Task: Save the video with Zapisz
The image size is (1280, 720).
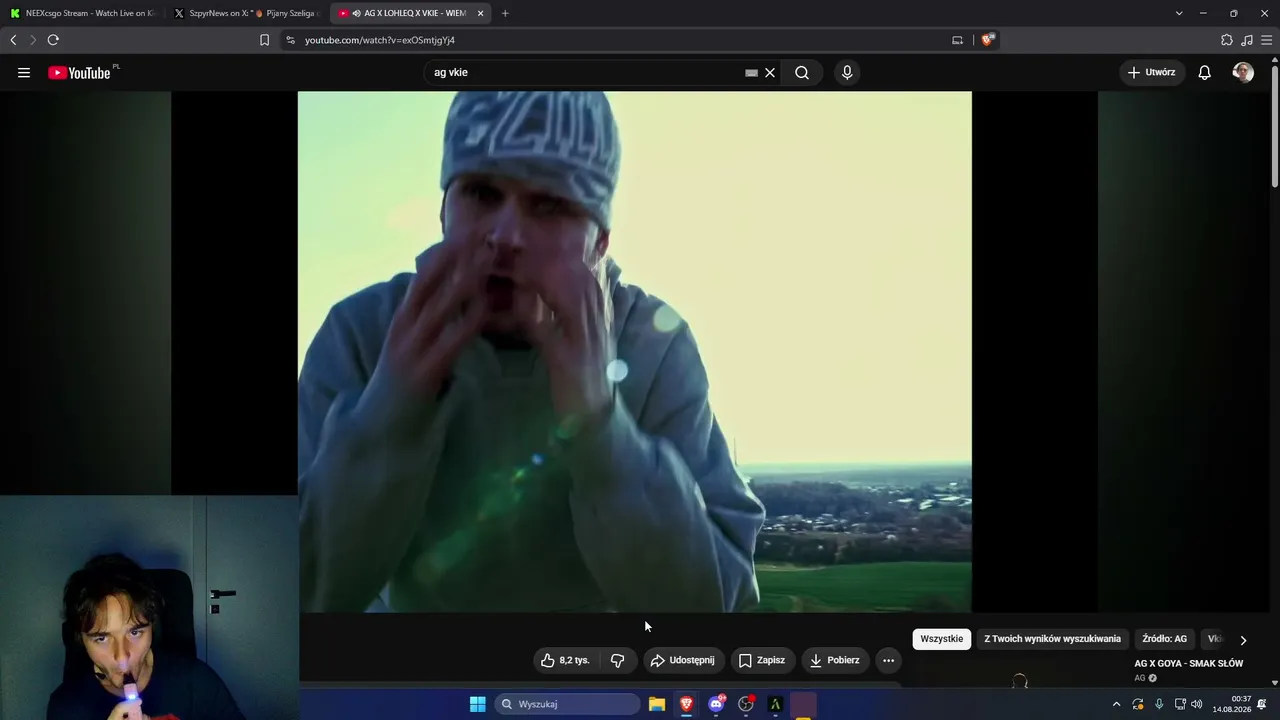Action: point(762,660)
